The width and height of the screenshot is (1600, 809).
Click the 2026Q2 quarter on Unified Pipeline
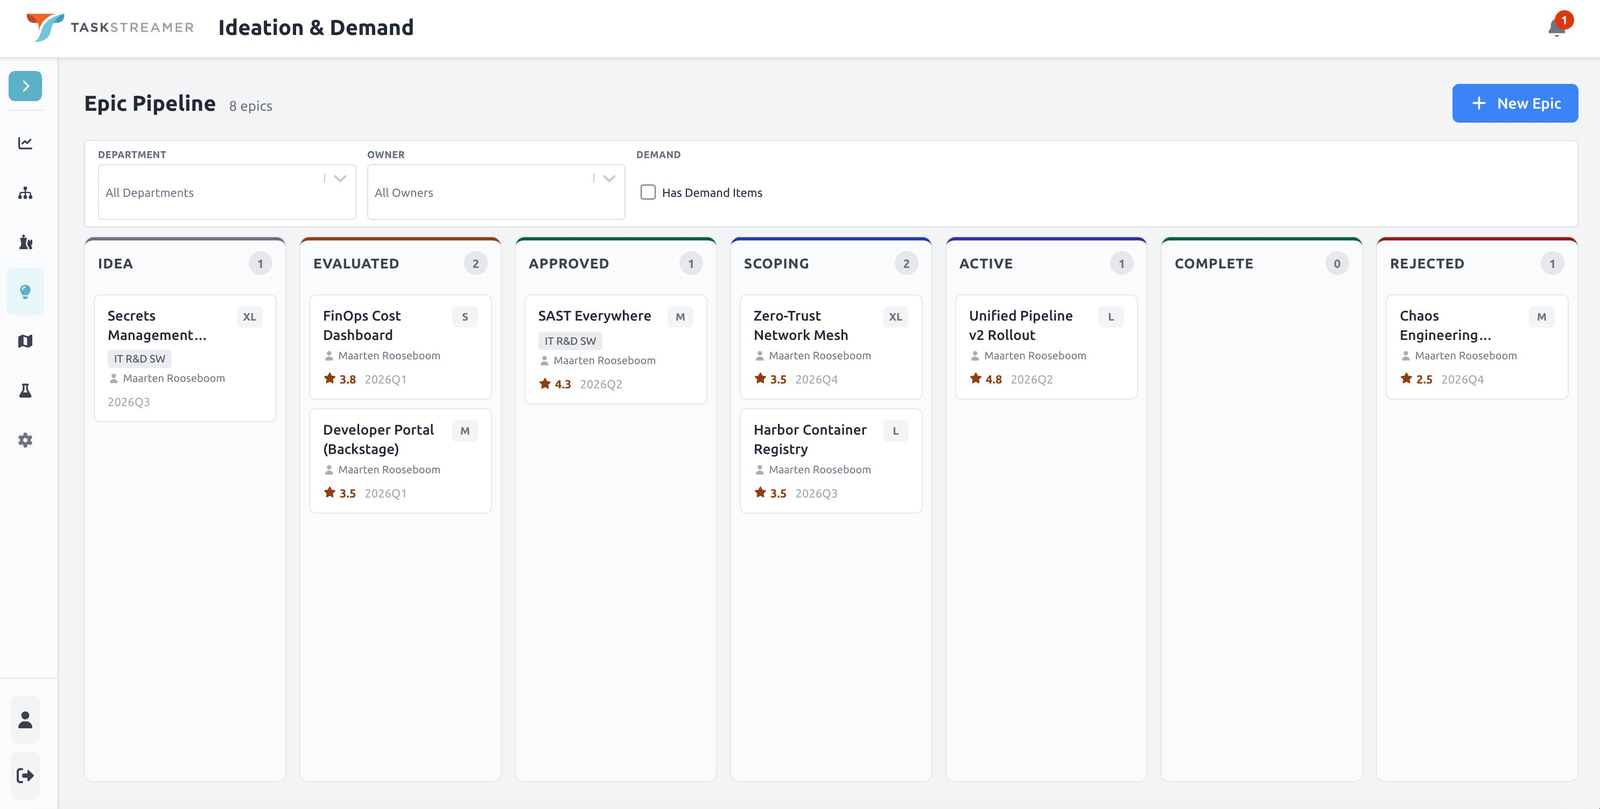point(1032,379)
